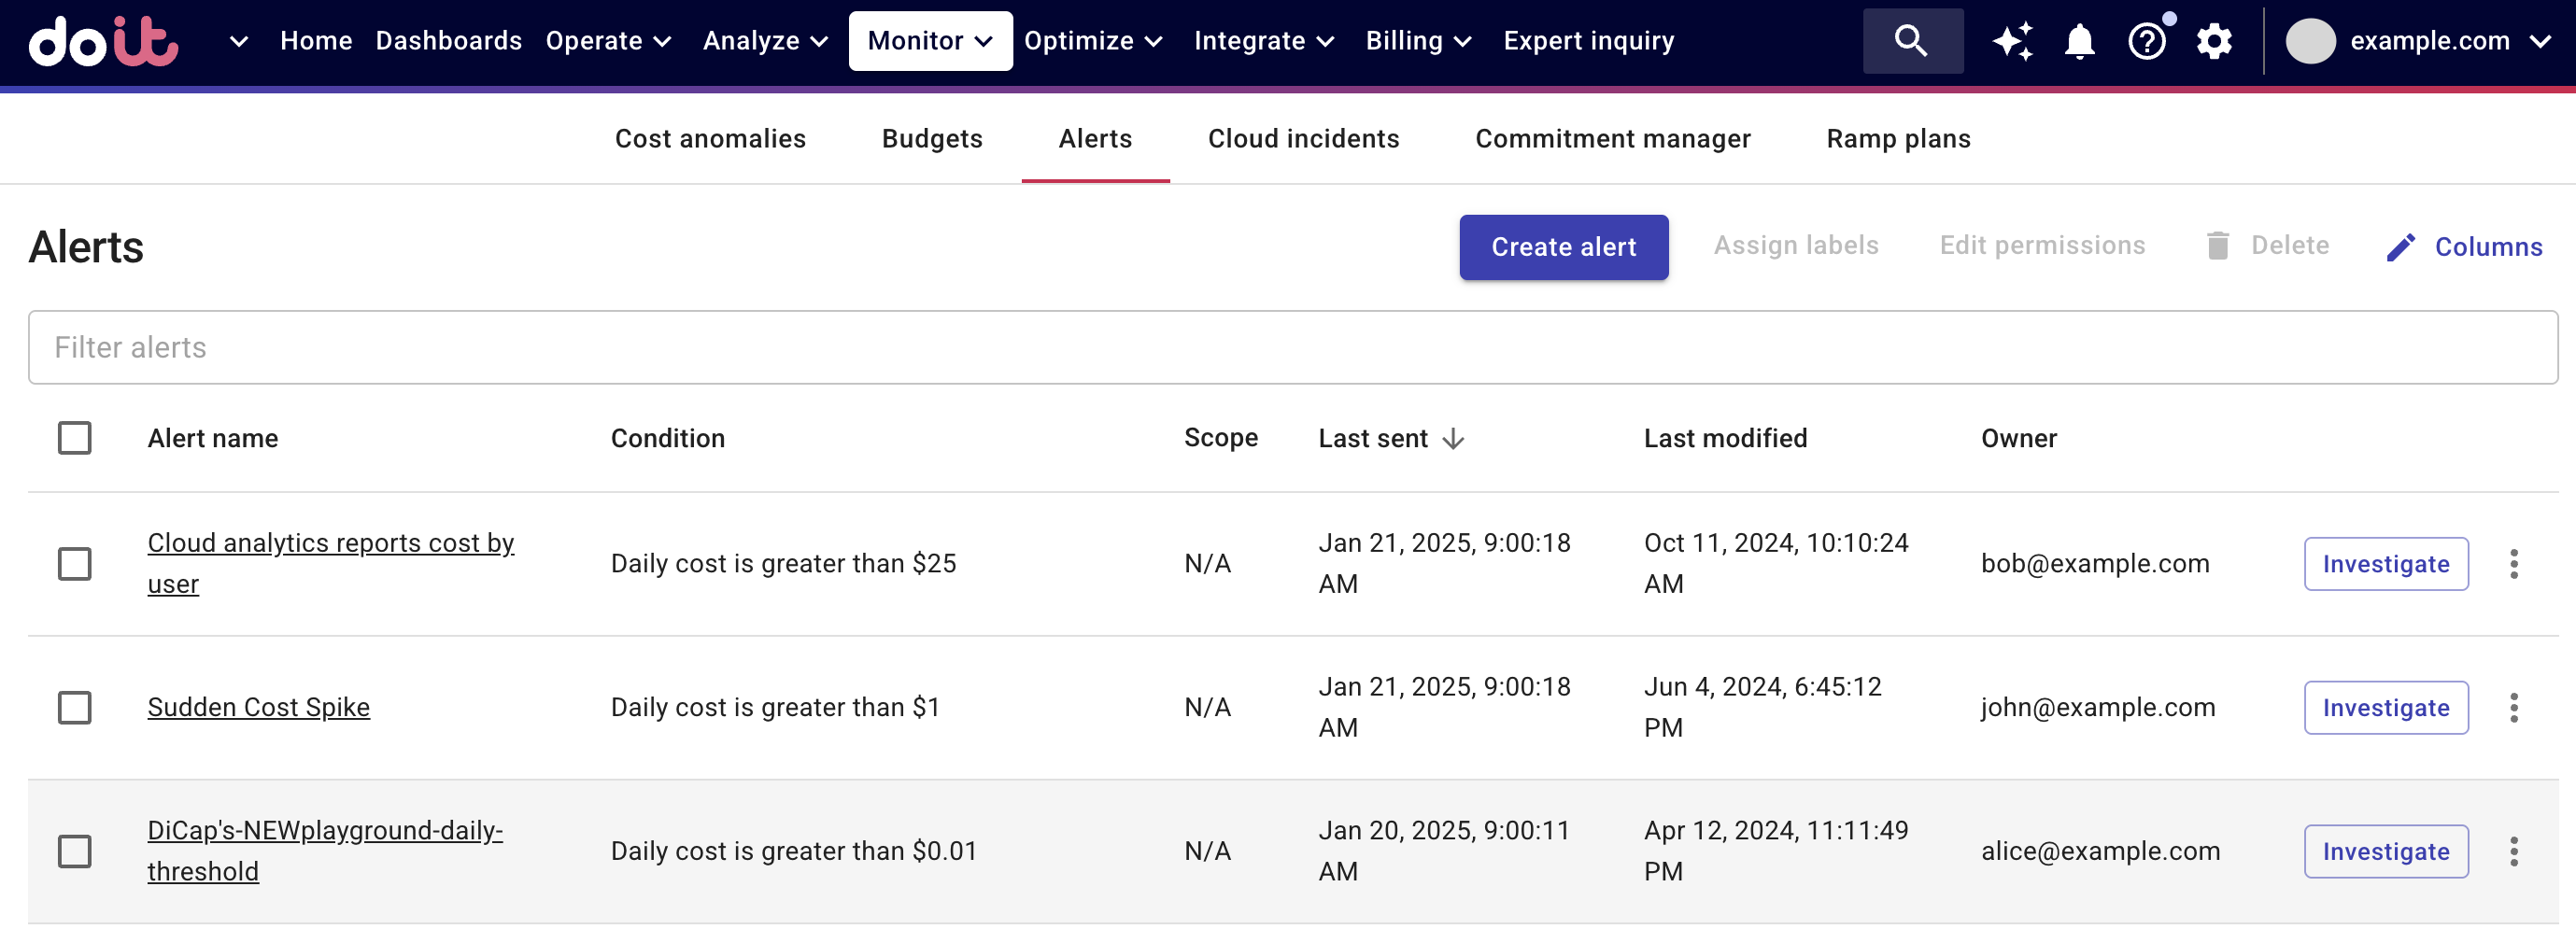
Task: Open the help question mark icon
Action: pos(2146,41)
